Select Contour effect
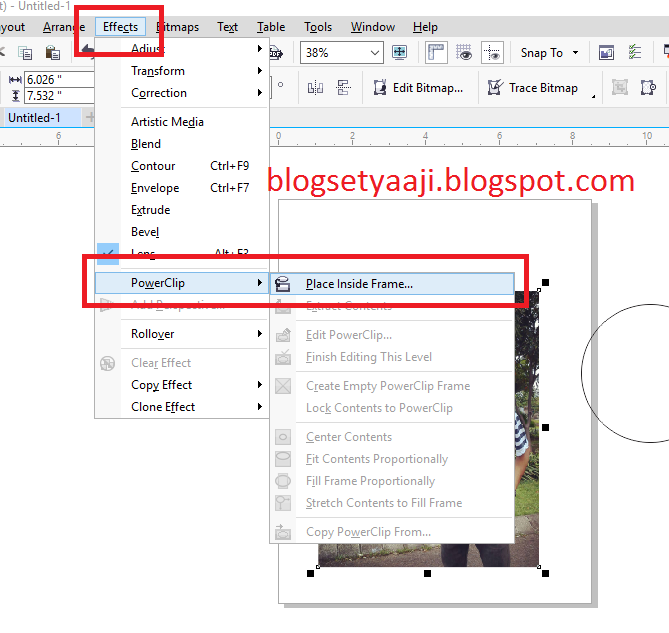669x633 pixels. point(153,166)
